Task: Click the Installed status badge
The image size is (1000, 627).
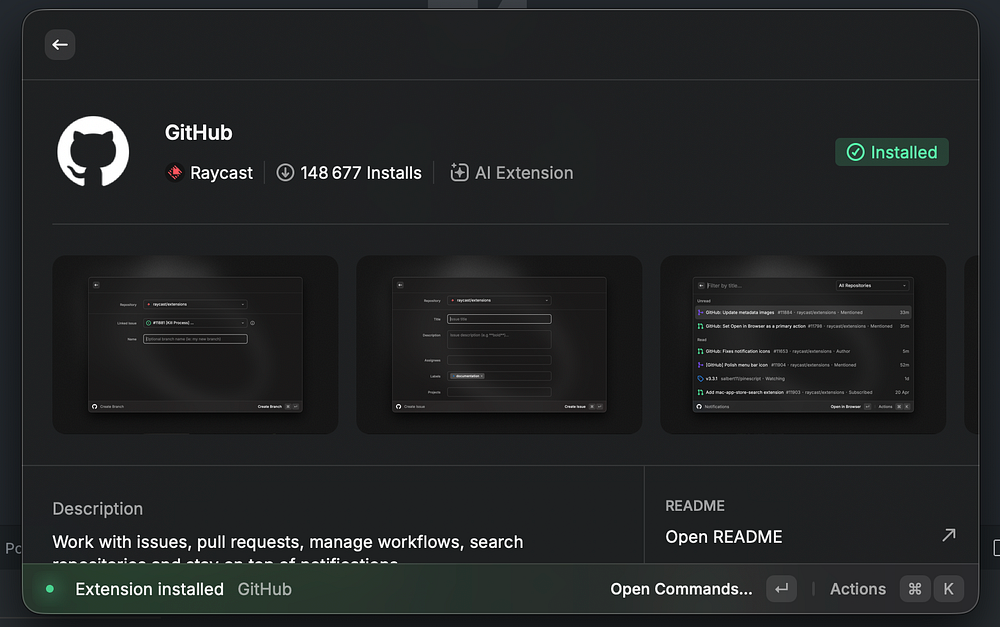Action: tap(892, 152)
